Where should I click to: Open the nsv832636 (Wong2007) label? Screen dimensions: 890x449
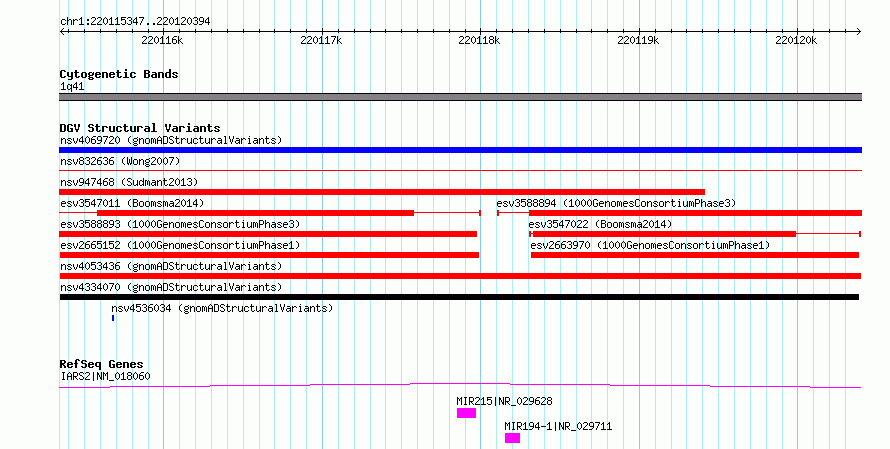[120, 161]
